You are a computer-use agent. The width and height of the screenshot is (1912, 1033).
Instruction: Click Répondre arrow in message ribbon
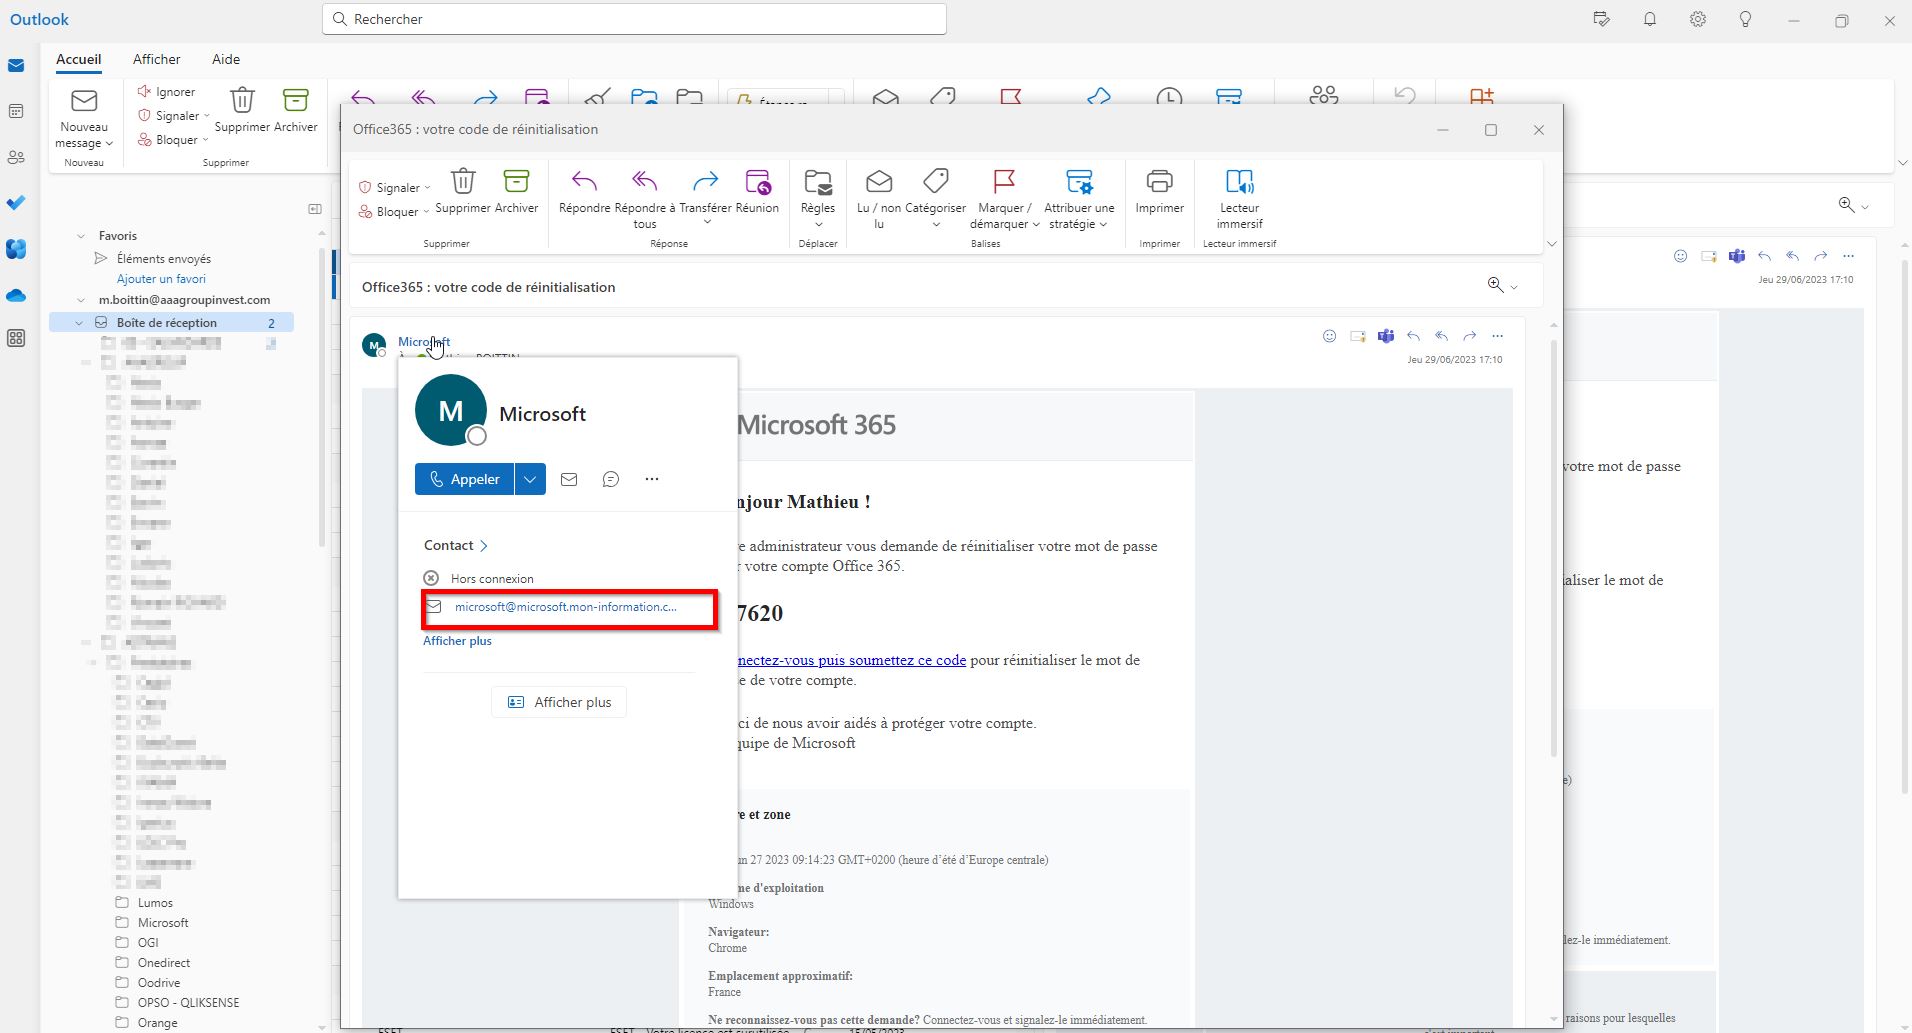pyautogui.click(x=584, y=182)
